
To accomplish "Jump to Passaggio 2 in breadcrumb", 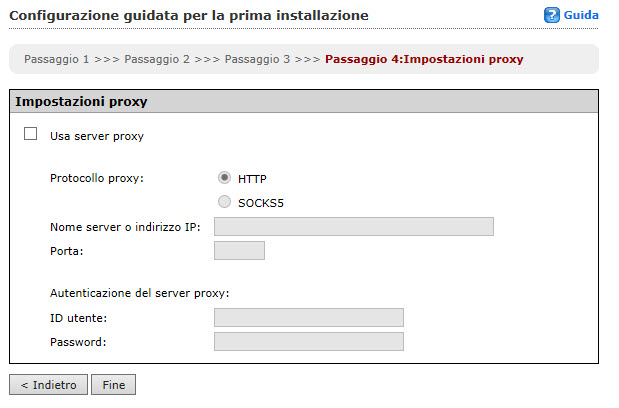I will click(x=157, y=59).
